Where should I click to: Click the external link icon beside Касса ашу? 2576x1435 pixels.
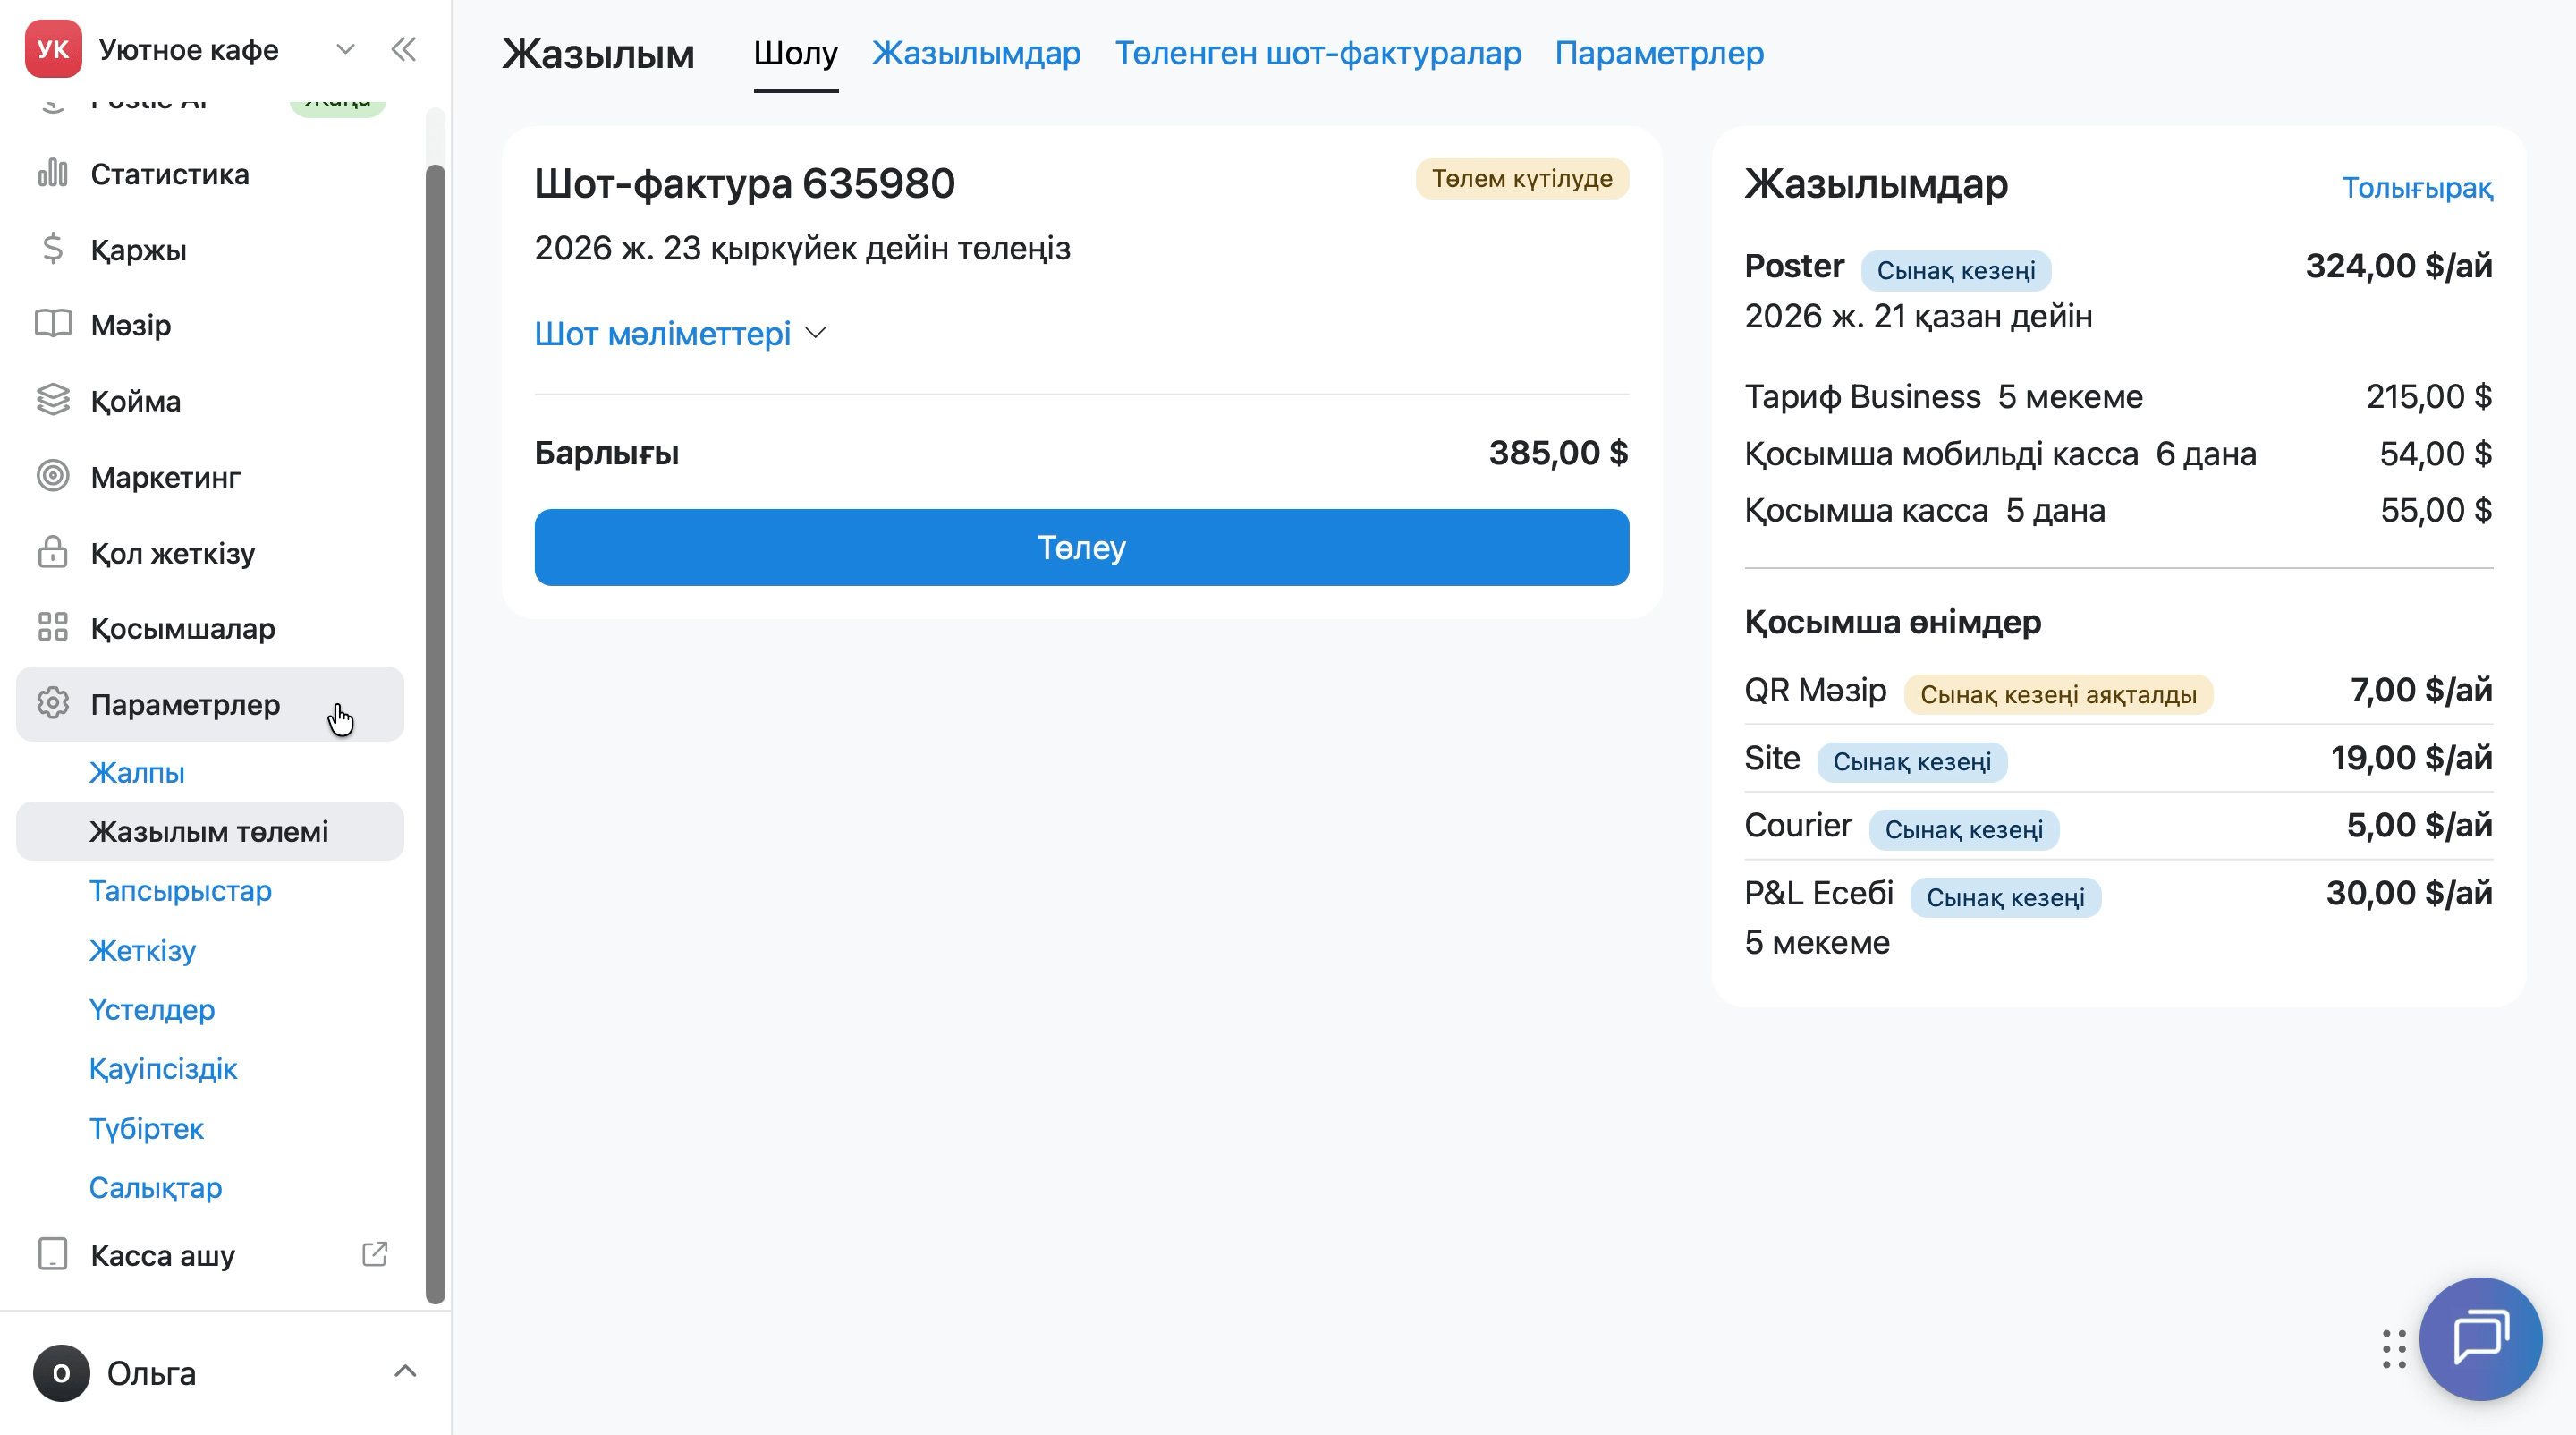(374, 1254)
